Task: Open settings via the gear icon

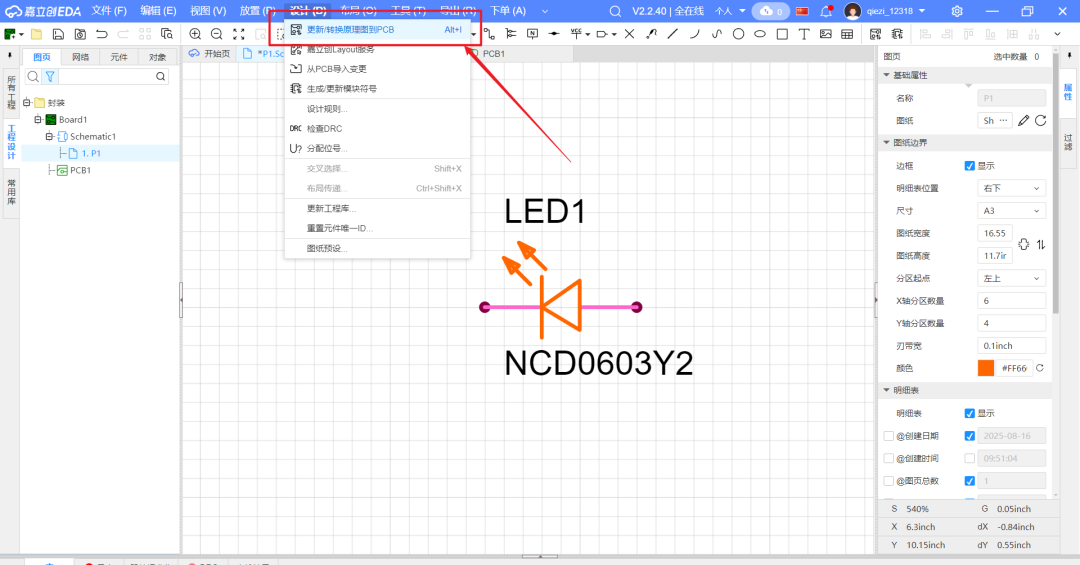Action: (x=957, y=11)
